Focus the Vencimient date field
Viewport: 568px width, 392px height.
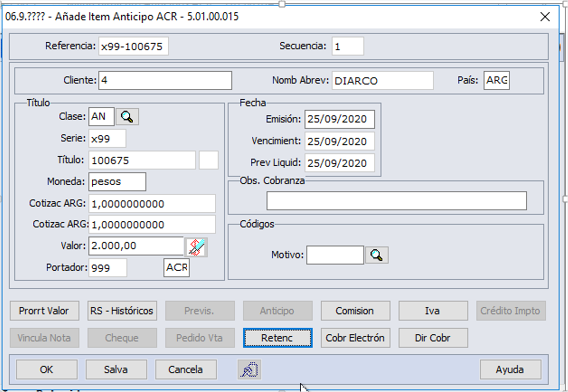click(339, 141)
